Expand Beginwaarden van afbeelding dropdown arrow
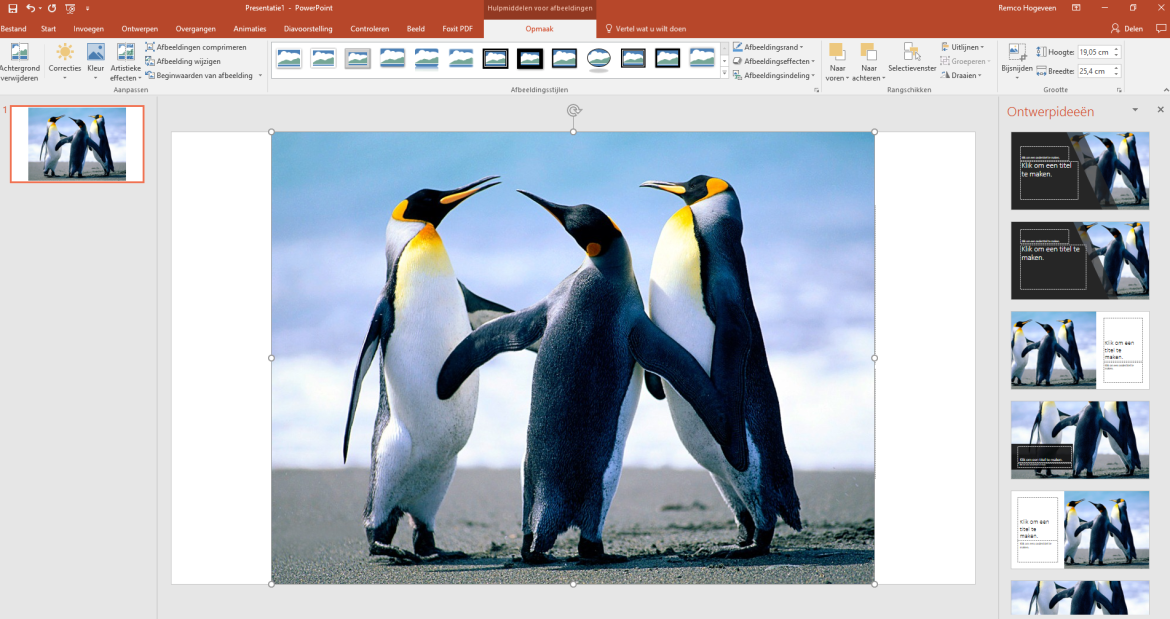Viewport: 1170px width, 619px height. (260, 75)
